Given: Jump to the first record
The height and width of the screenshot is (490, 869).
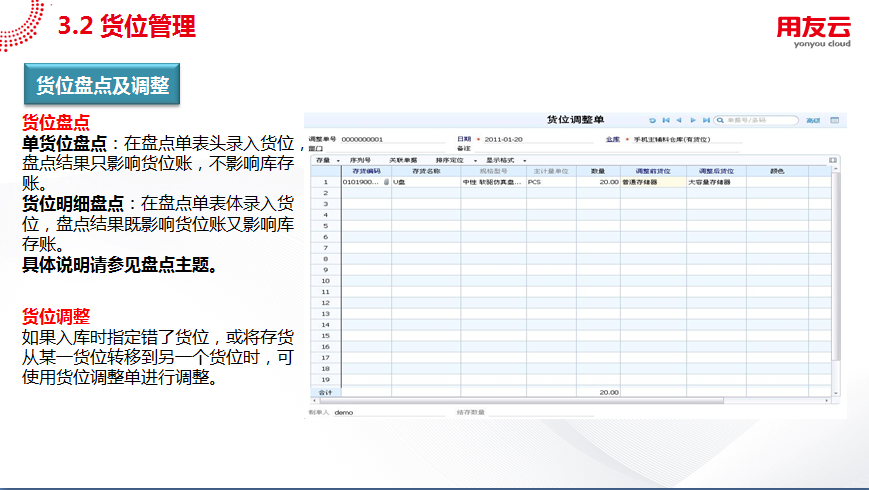Looking at the screenshot, I should [666, 120].
